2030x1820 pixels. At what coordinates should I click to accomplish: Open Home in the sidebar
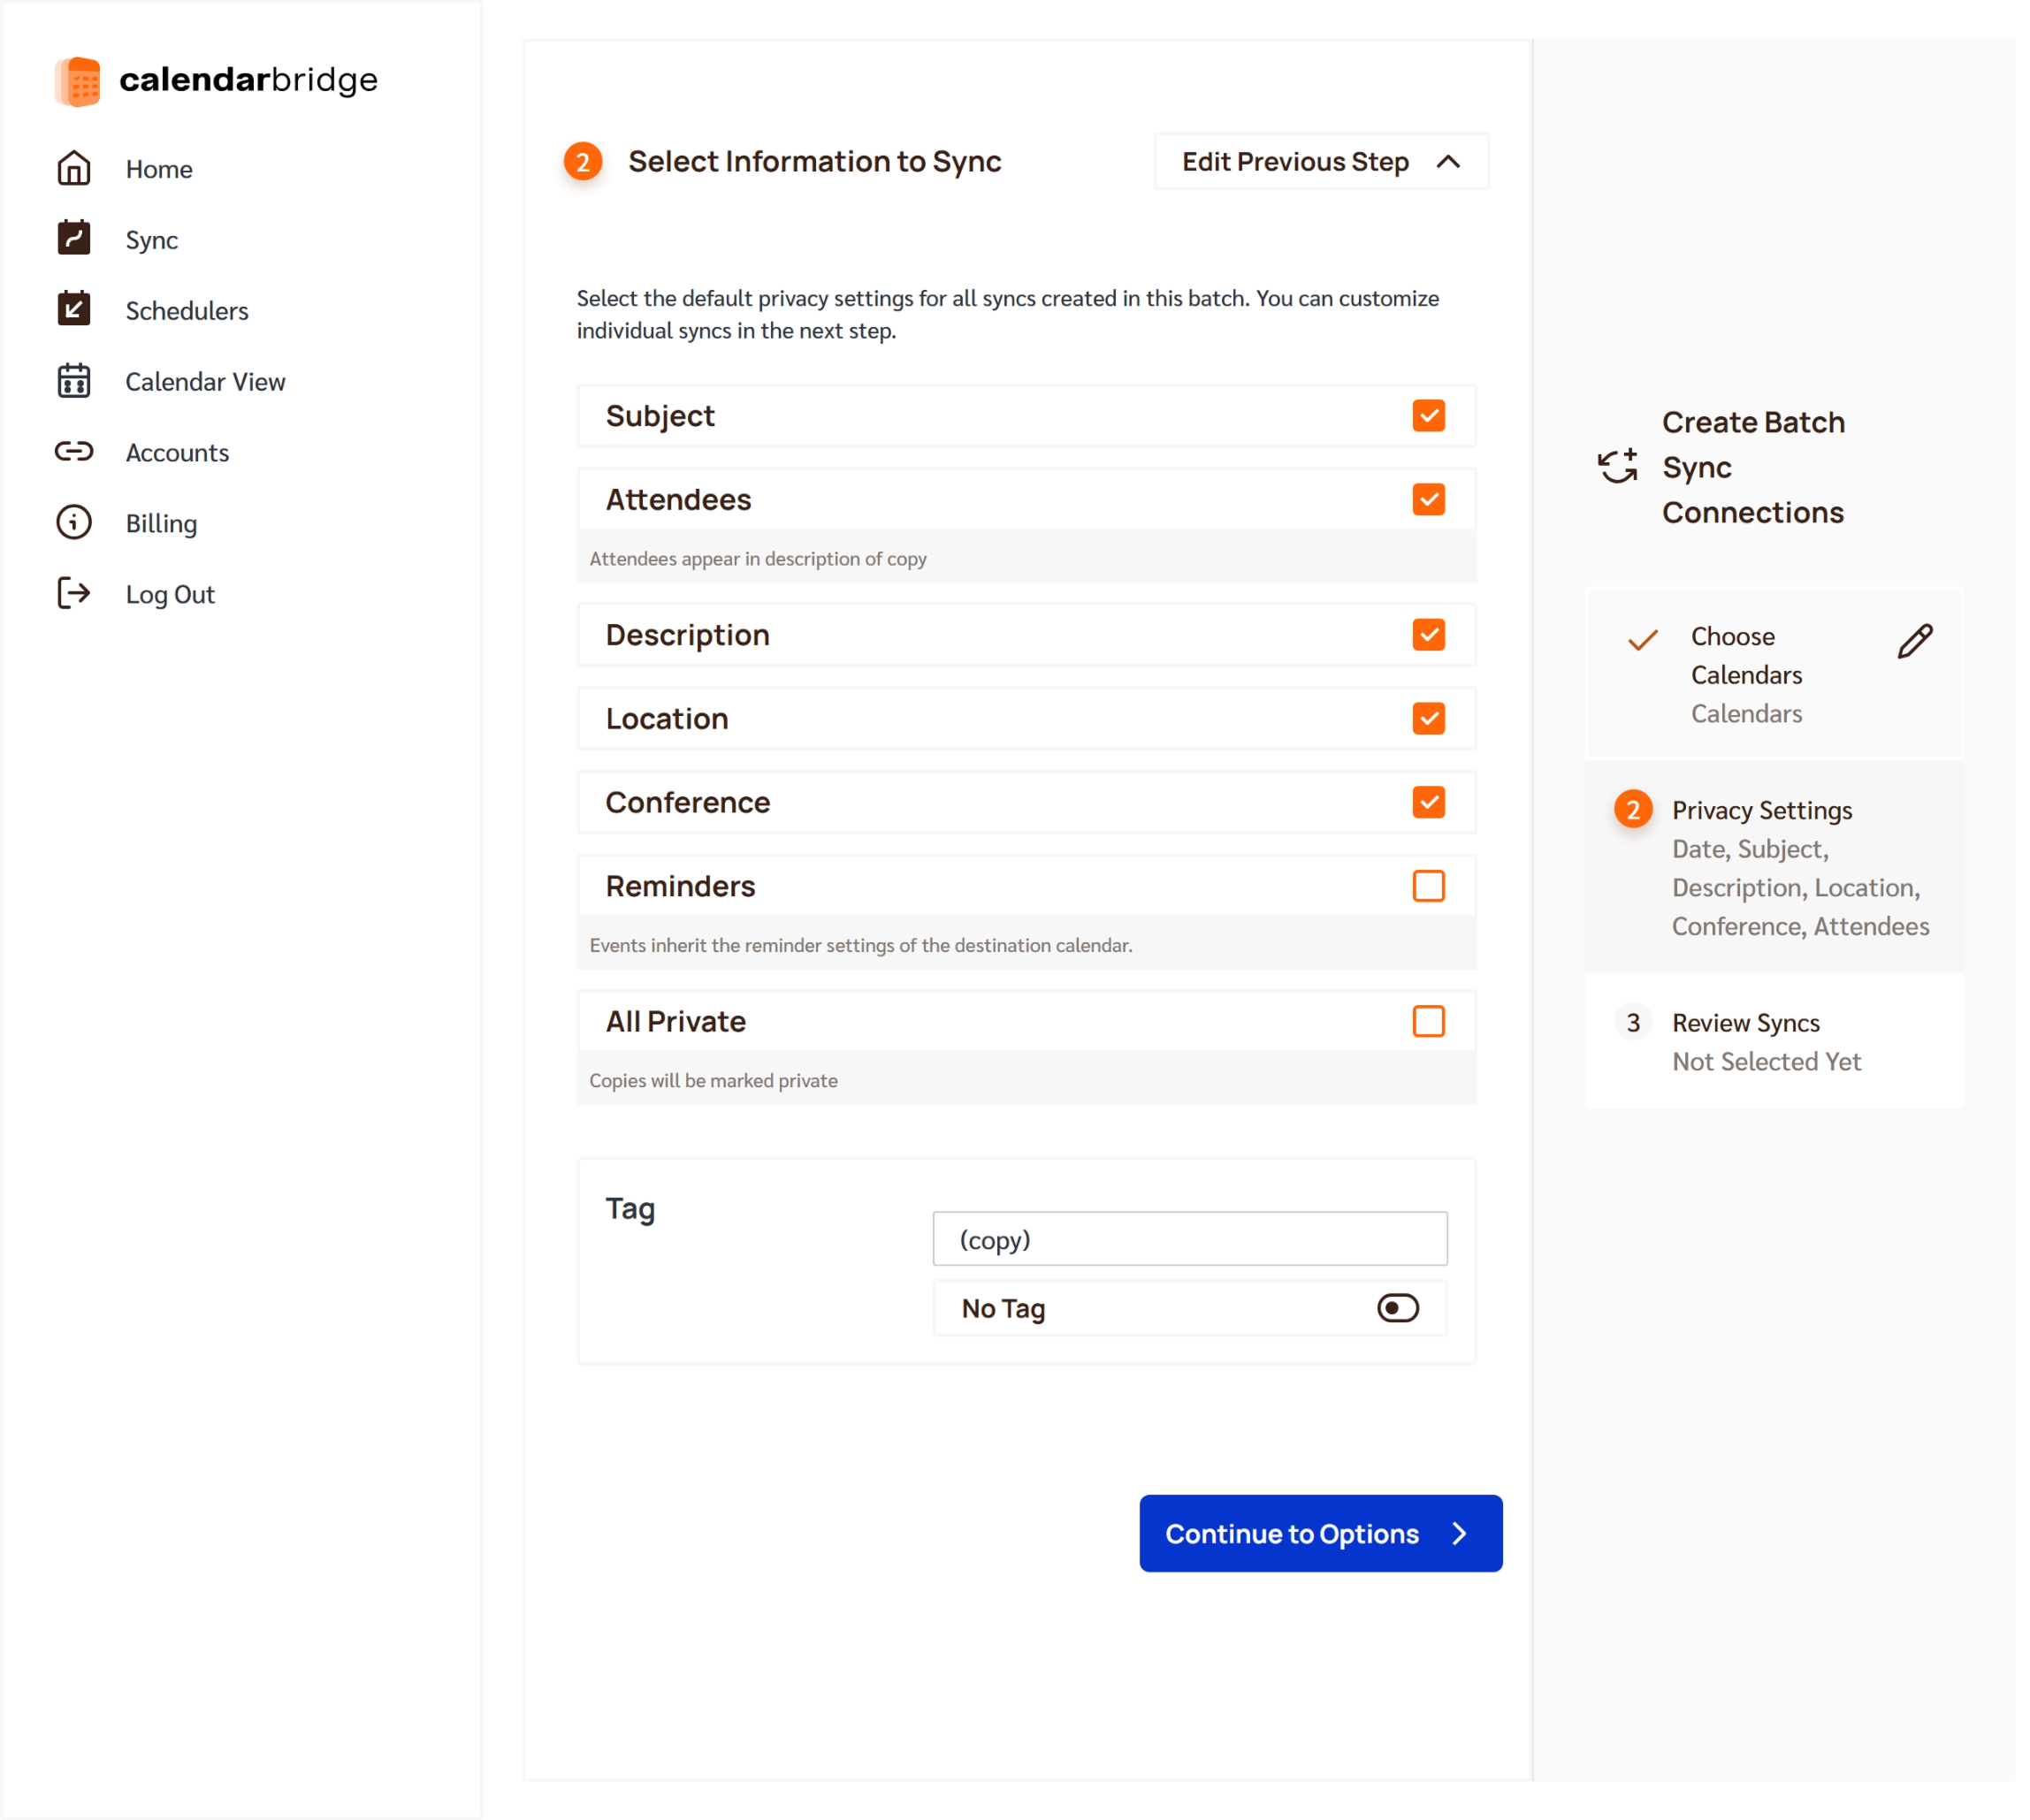click(159, 169)
